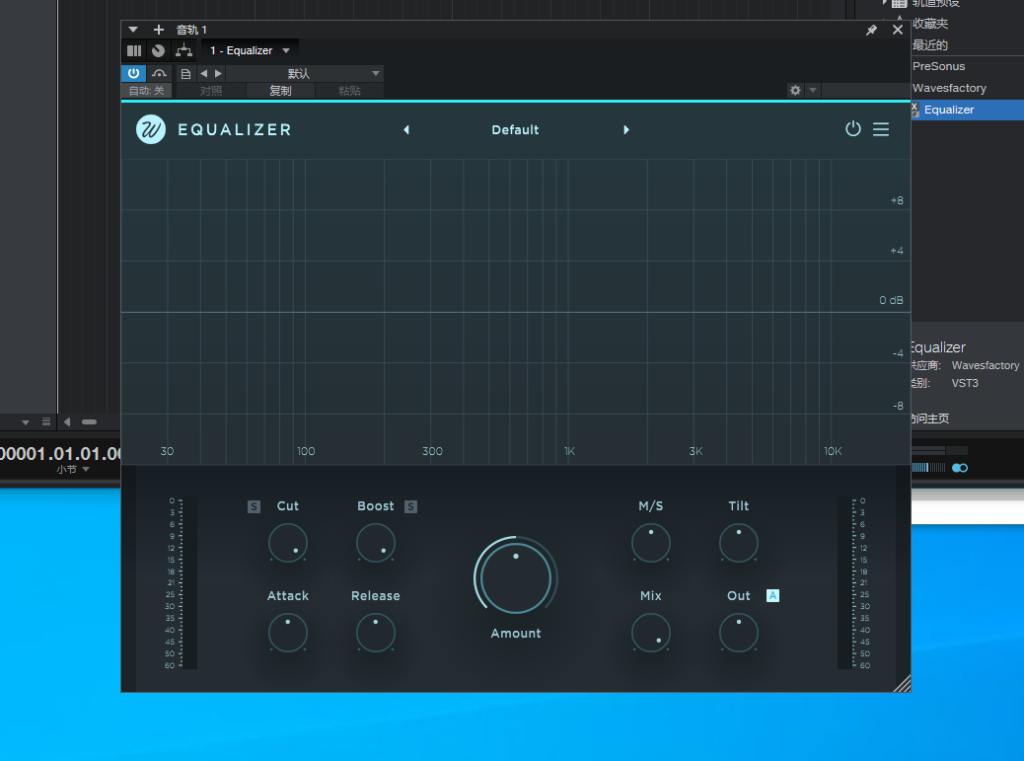Click the Out knob
This screenshot has height=761, width=1024.
pyautogui.click(x=739, y=632)
